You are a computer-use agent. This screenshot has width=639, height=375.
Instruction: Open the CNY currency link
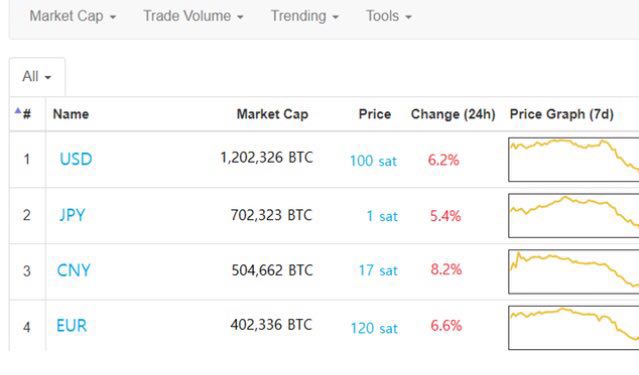73,270
